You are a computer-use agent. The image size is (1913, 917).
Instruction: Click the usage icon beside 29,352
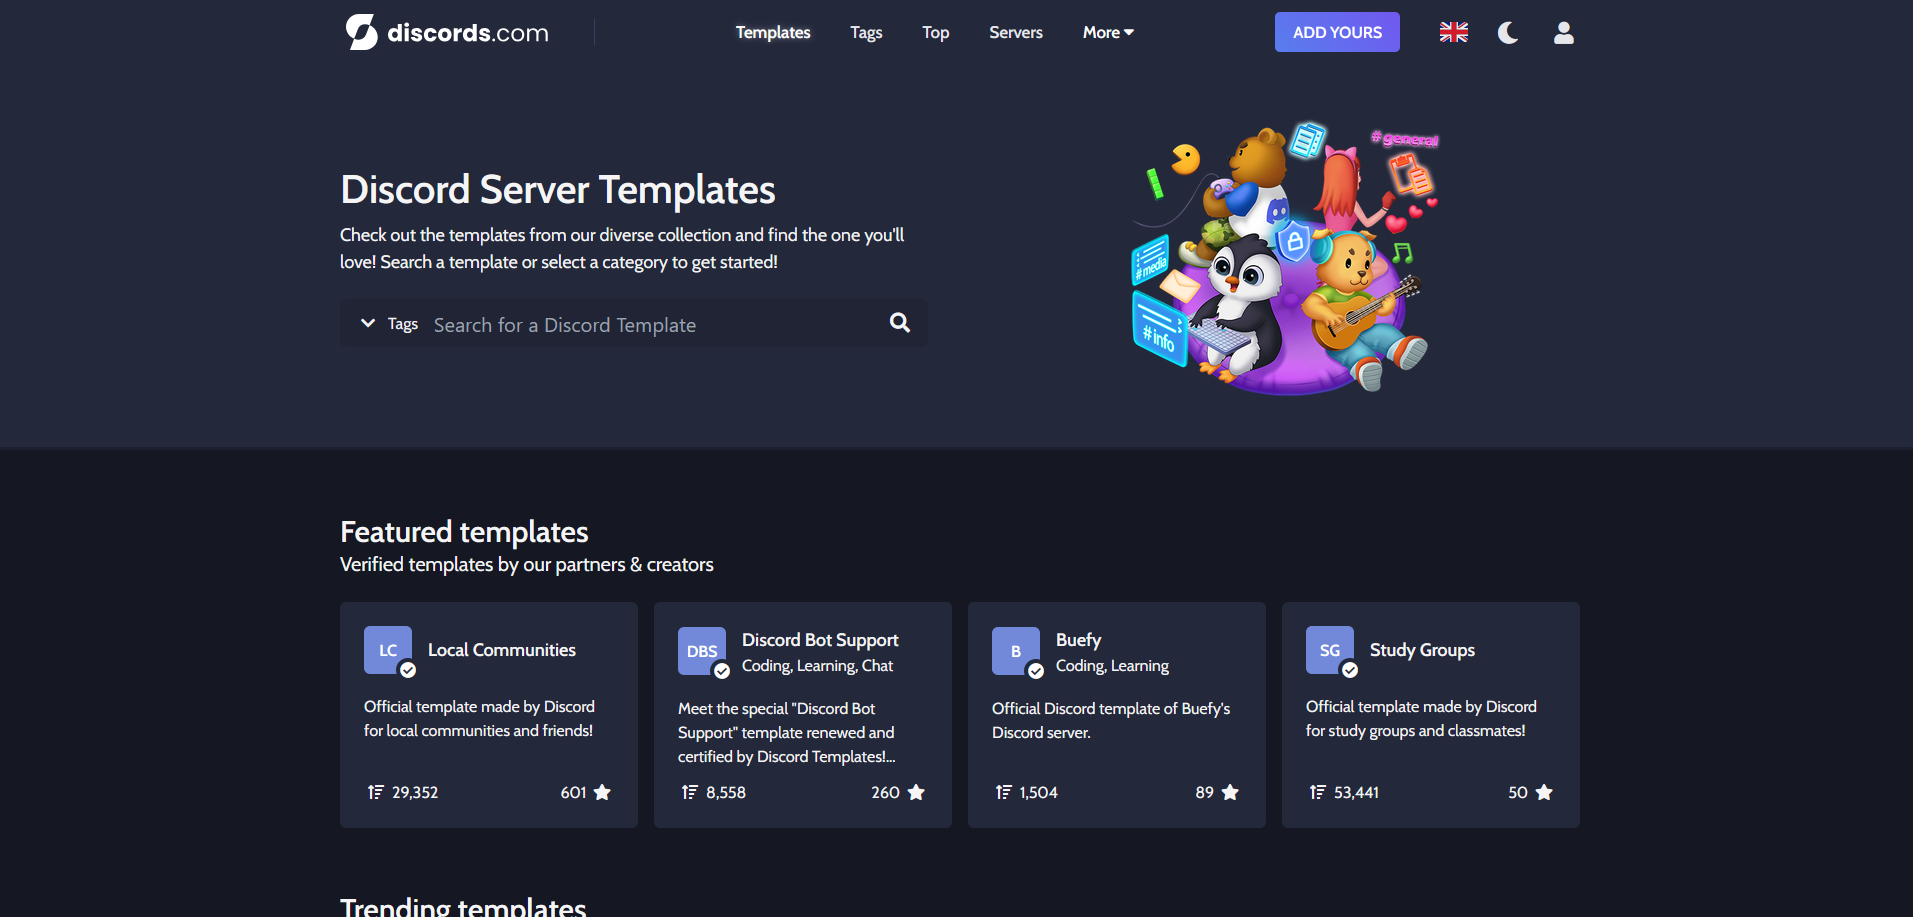coord(376,792)
